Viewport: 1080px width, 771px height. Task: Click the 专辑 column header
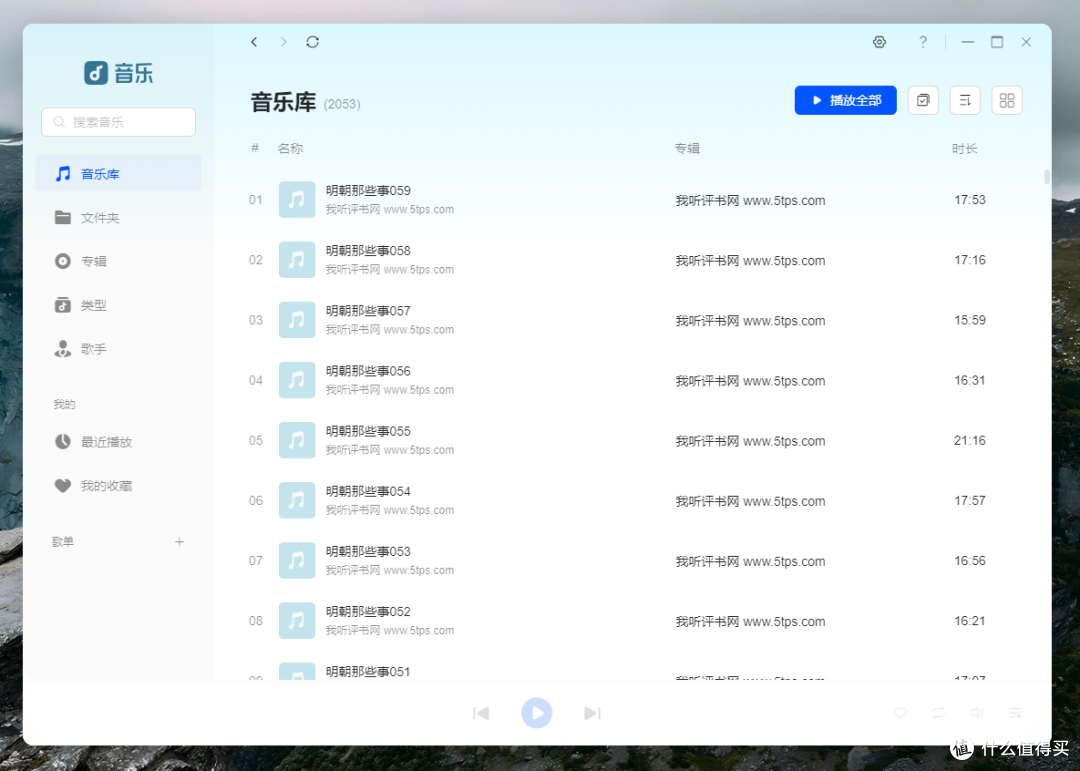point(687,148)
